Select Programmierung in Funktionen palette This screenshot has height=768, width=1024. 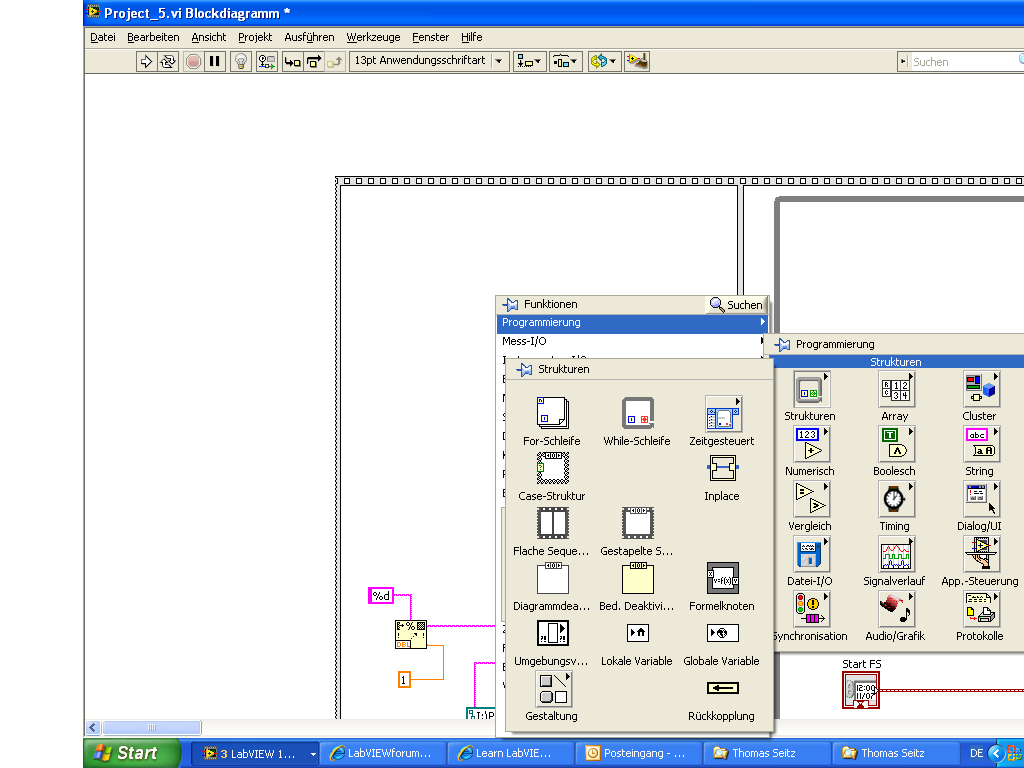(632, 323)
